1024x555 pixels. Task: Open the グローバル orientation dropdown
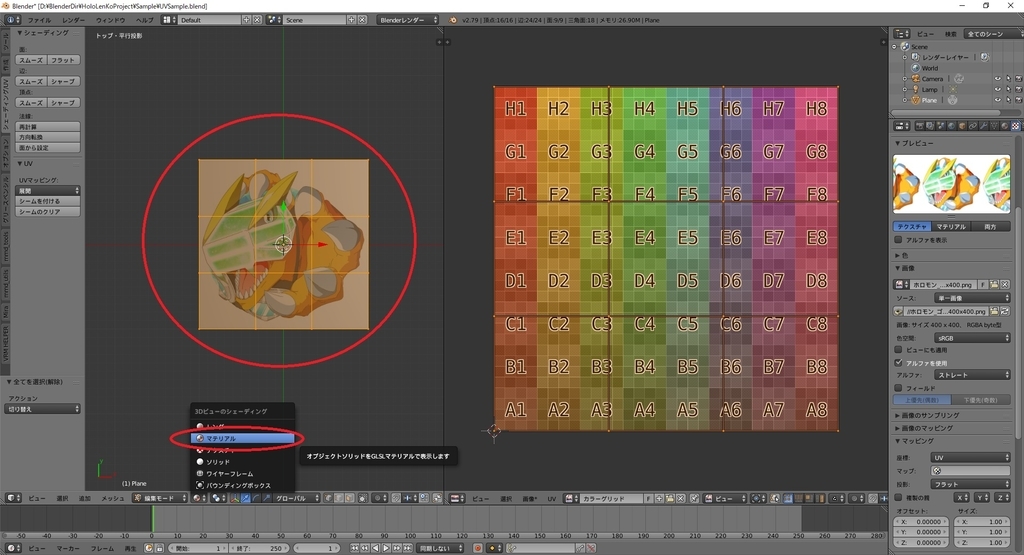click(297, 498)
